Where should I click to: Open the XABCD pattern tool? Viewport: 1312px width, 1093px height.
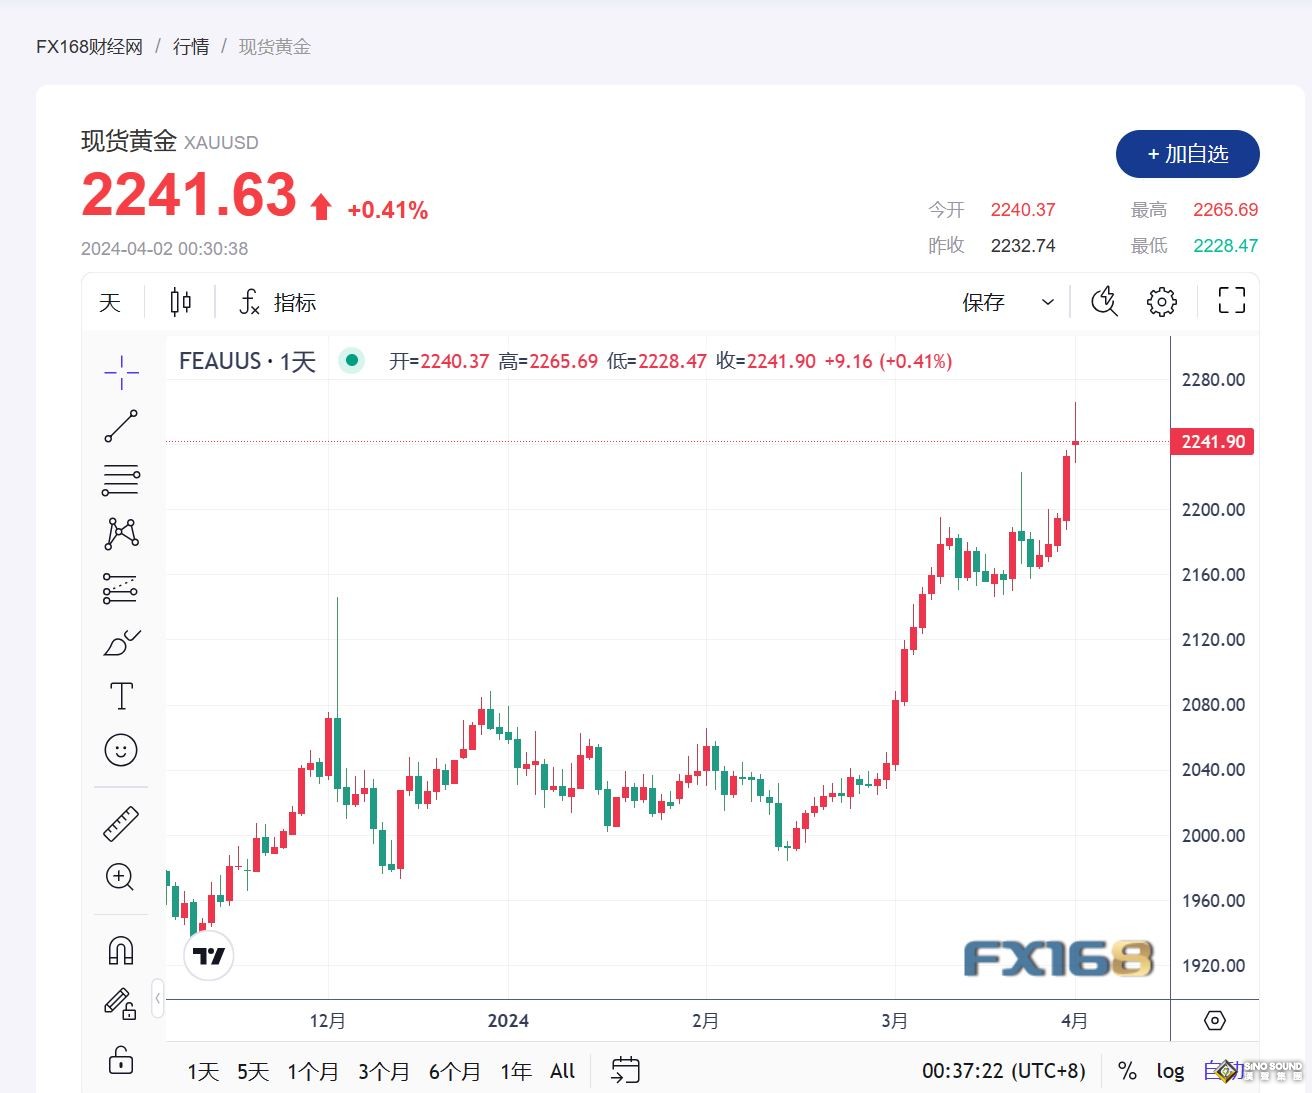pos(120,533)
